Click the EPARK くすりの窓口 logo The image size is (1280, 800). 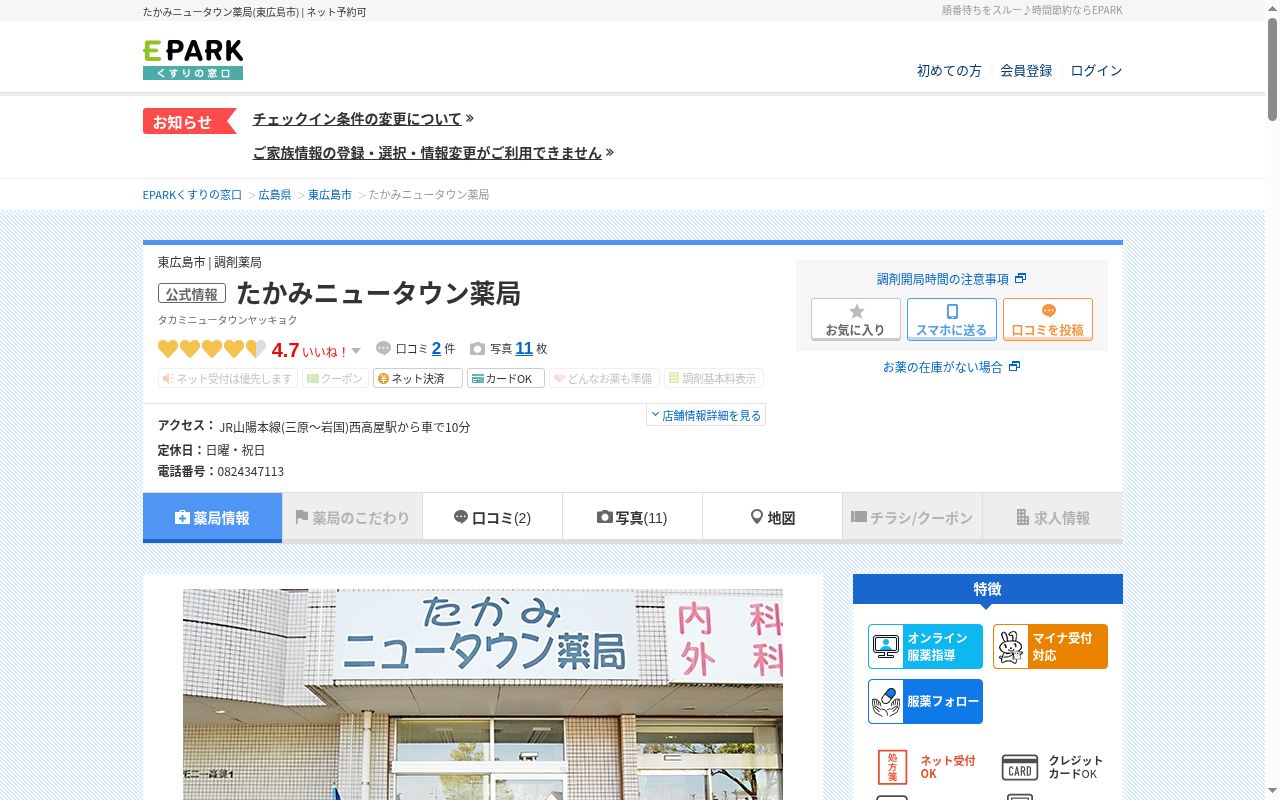193,60
